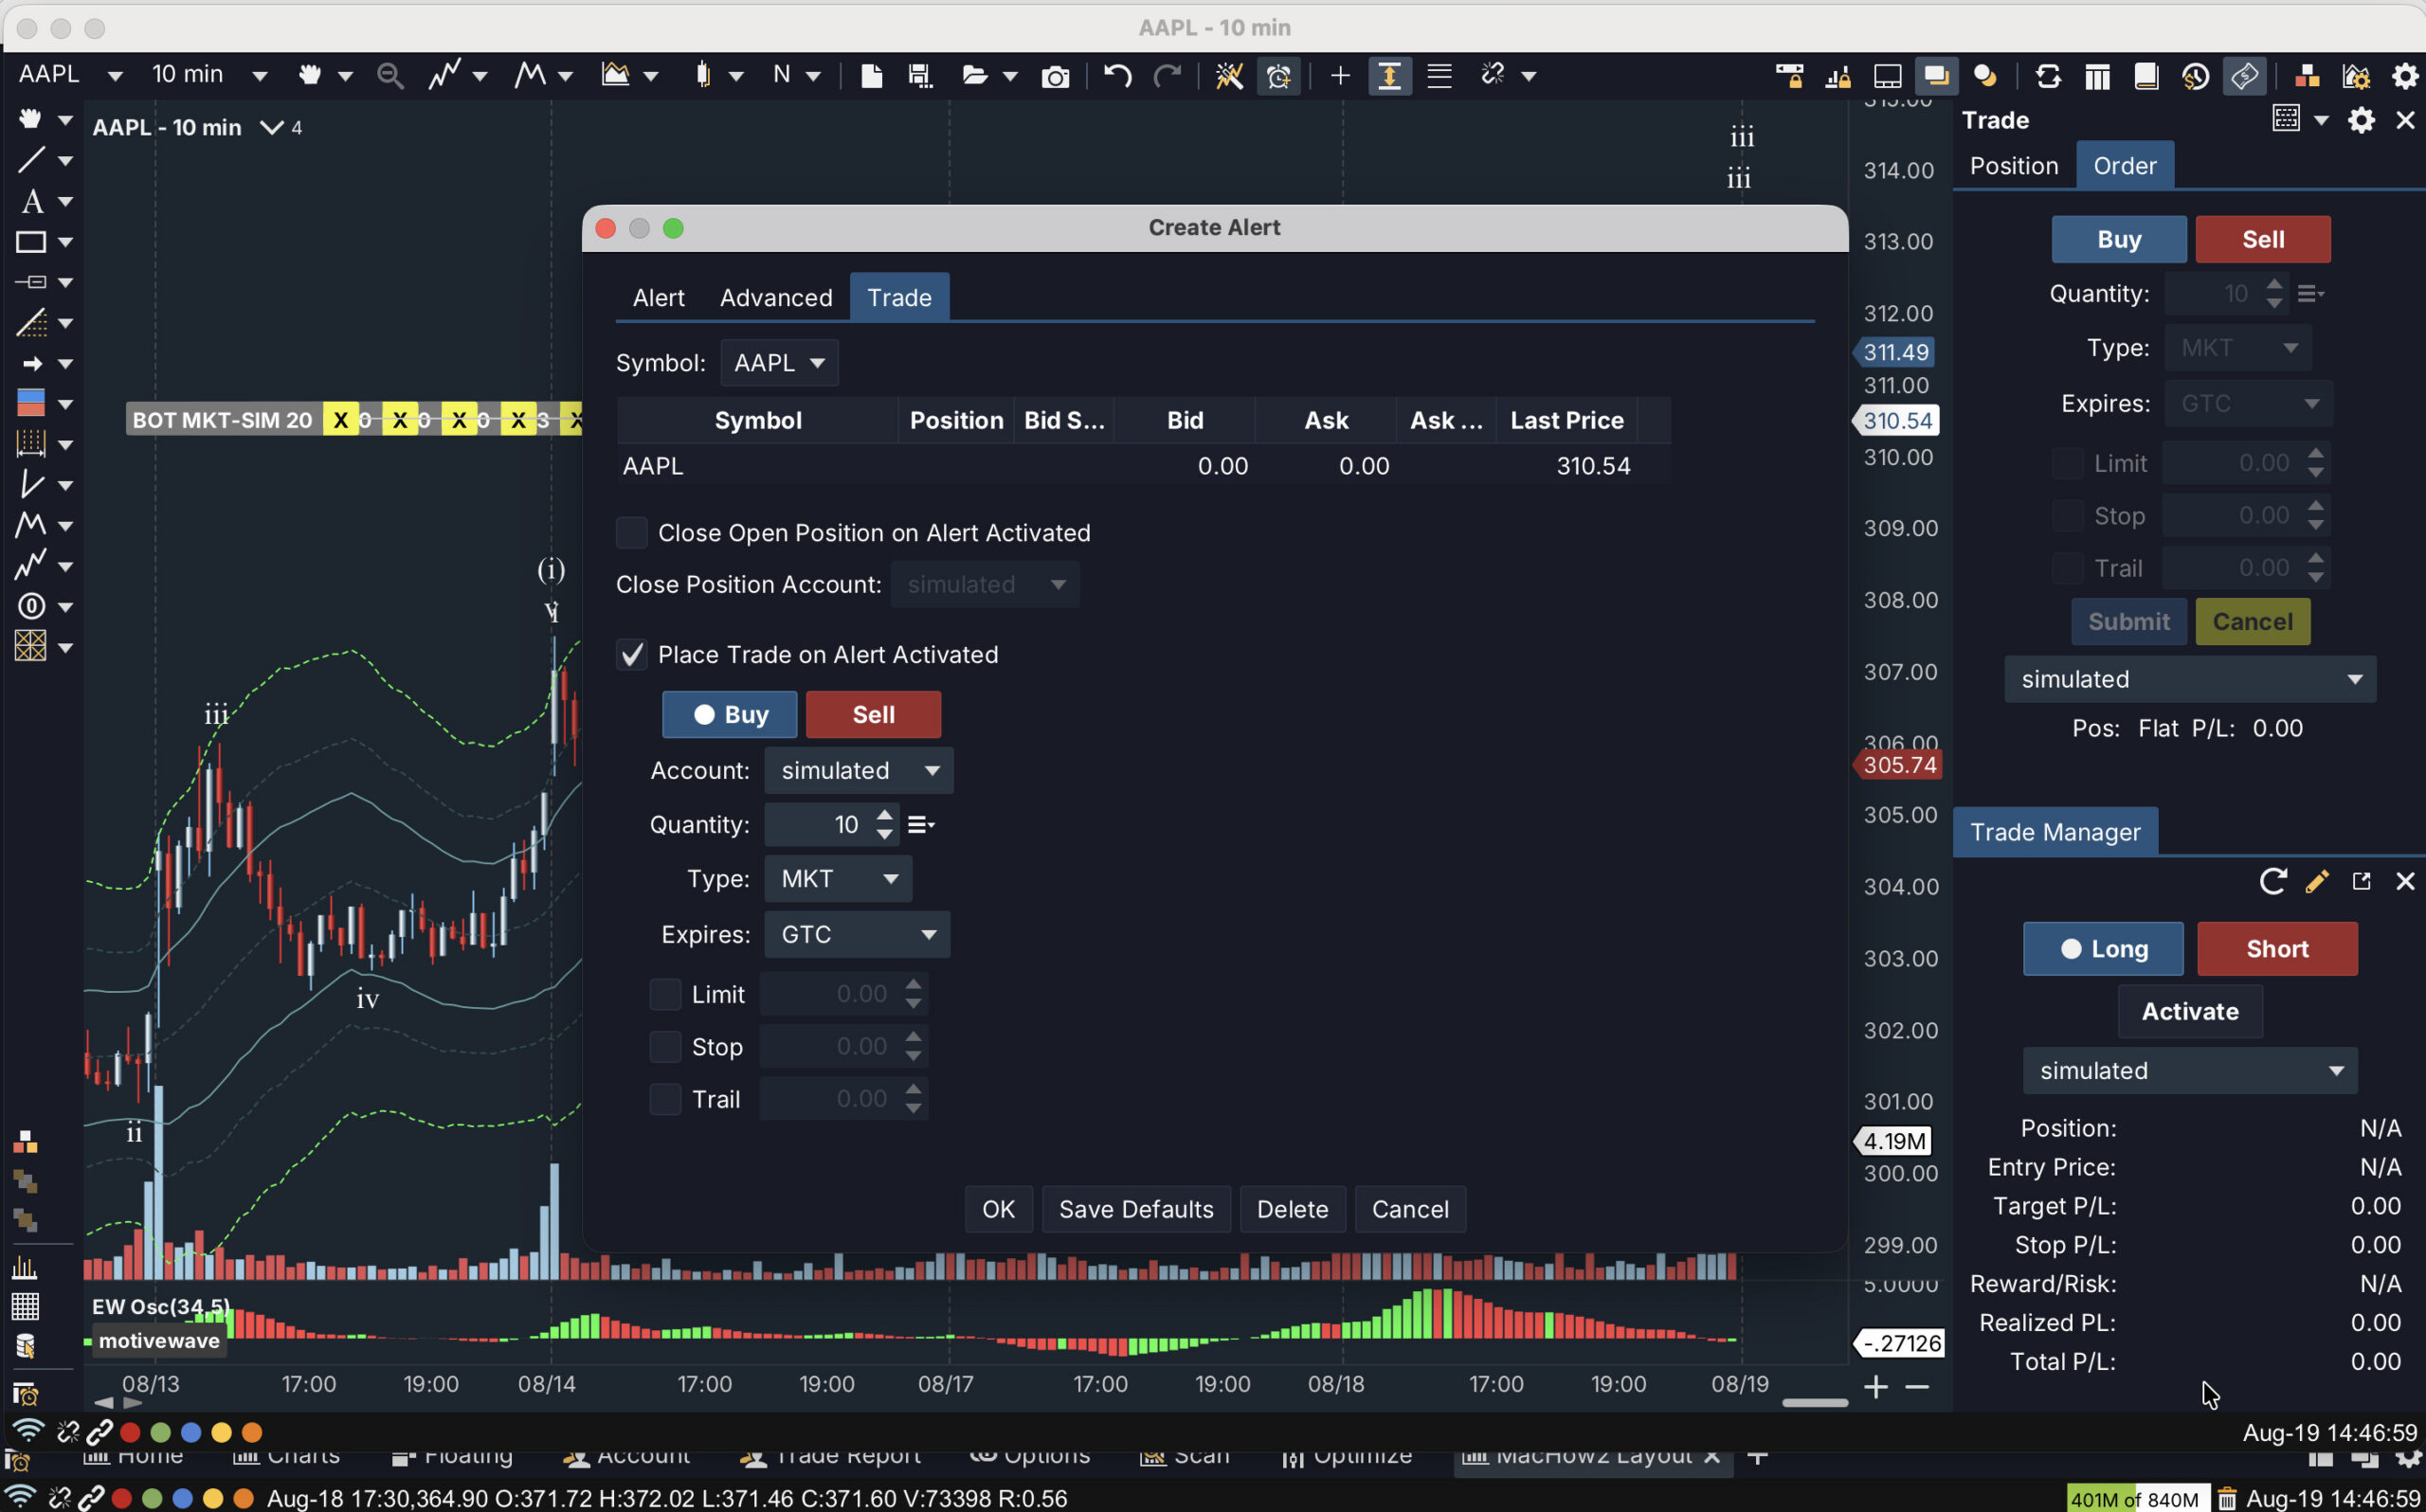Viewport: 2426px width, 1512px height.
Task: Select the Gann grid box tool
Action: click(x=31, y=646)
